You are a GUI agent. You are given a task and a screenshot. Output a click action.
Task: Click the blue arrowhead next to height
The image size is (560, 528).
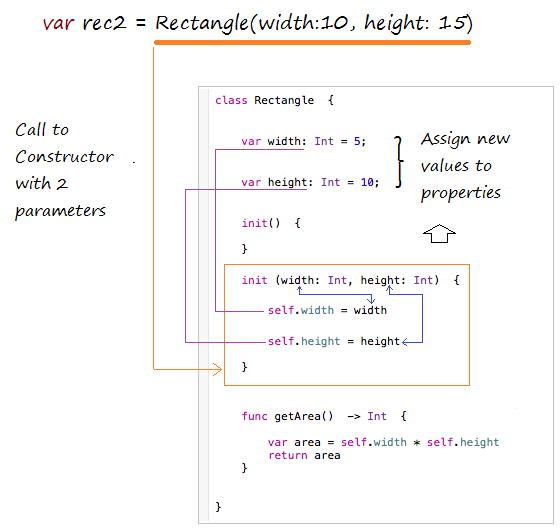(x=405, y=342)
